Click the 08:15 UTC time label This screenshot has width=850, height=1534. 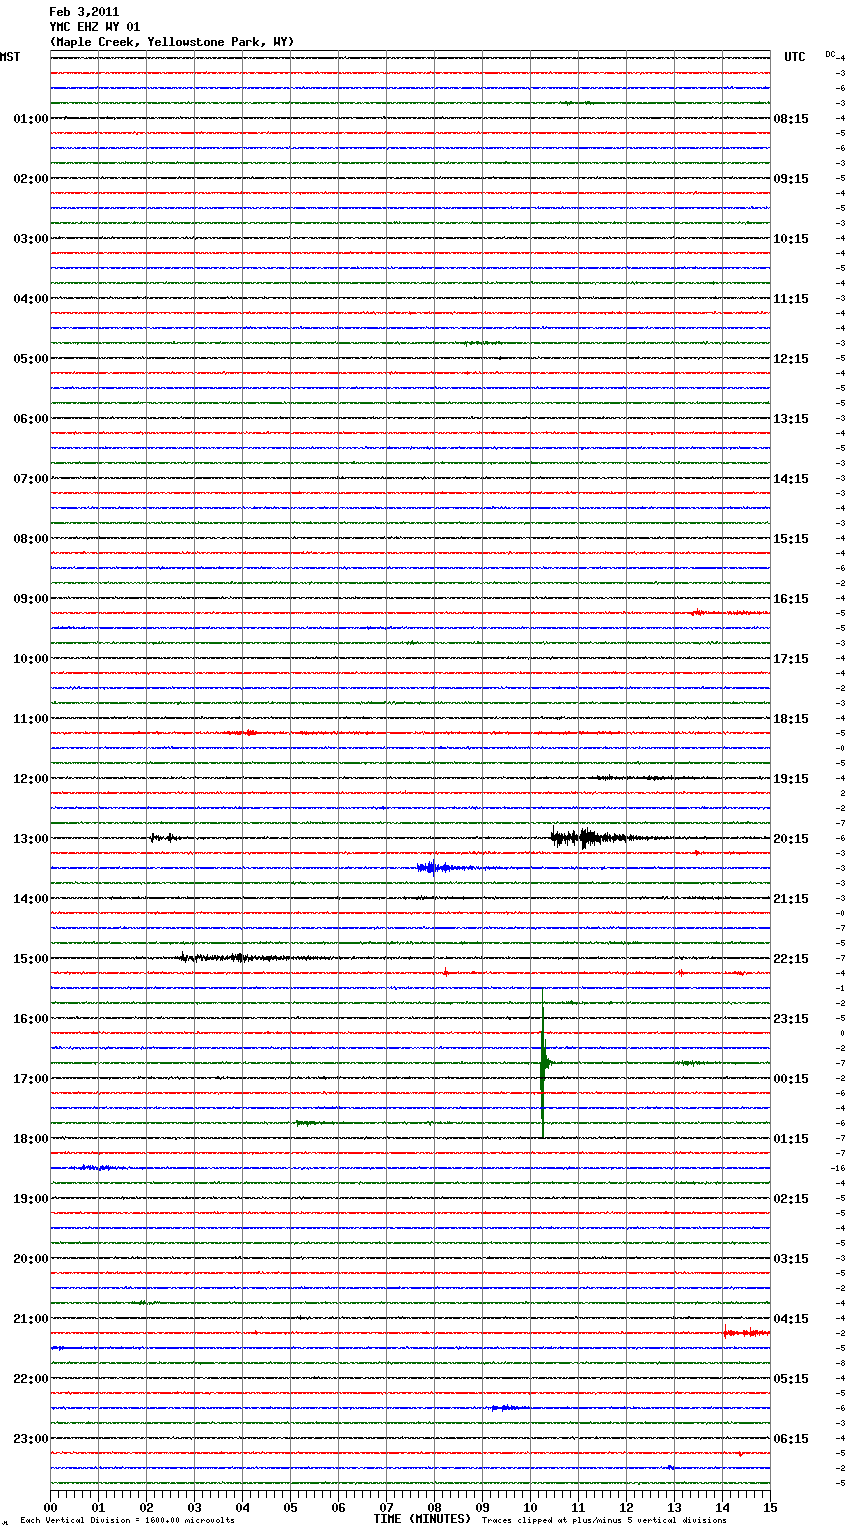[791, 119]
